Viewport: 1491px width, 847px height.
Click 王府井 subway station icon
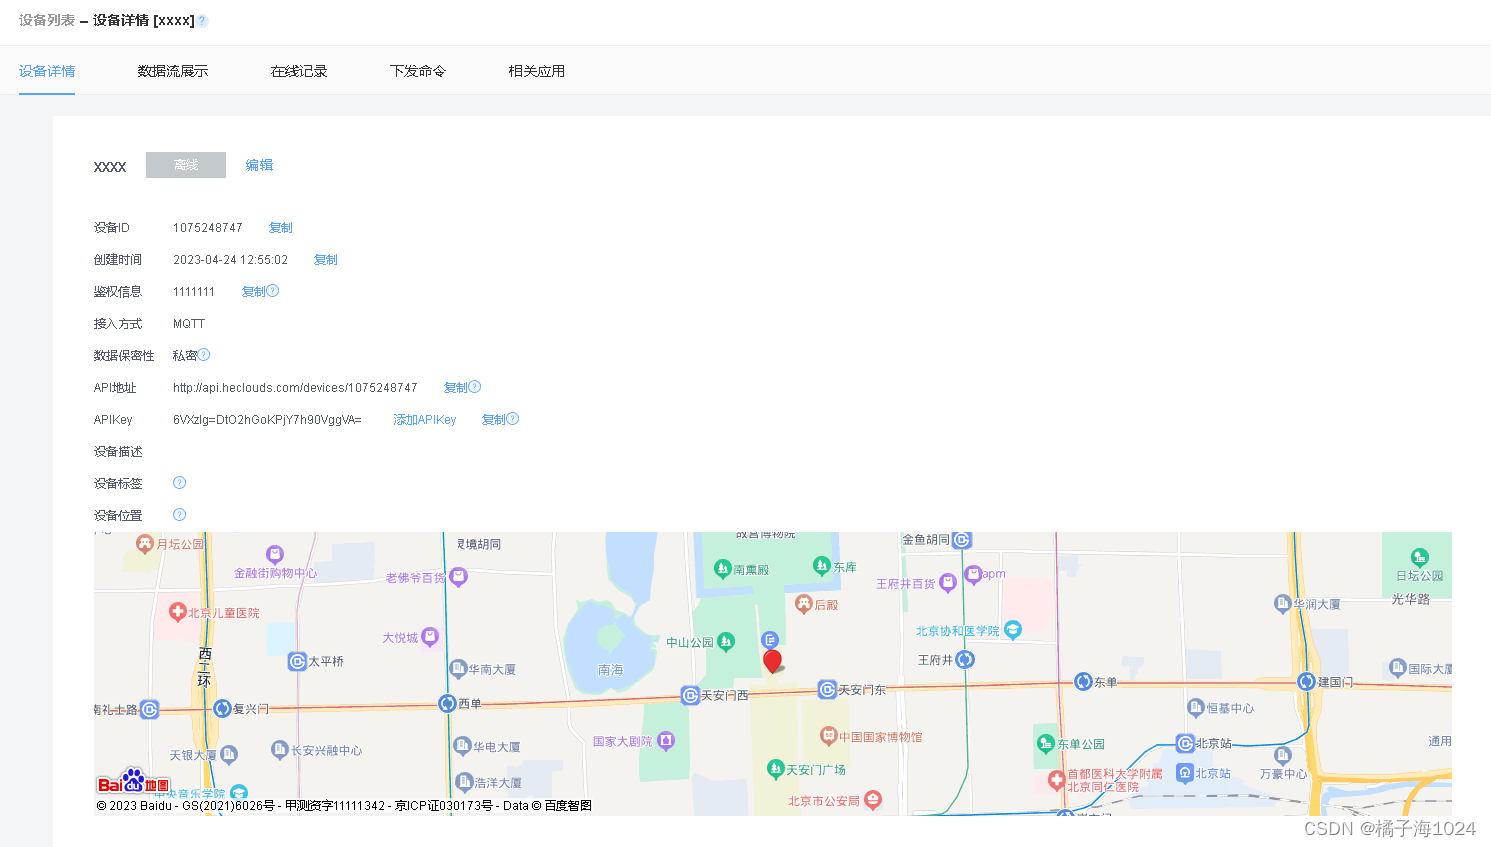click(965, 660)
